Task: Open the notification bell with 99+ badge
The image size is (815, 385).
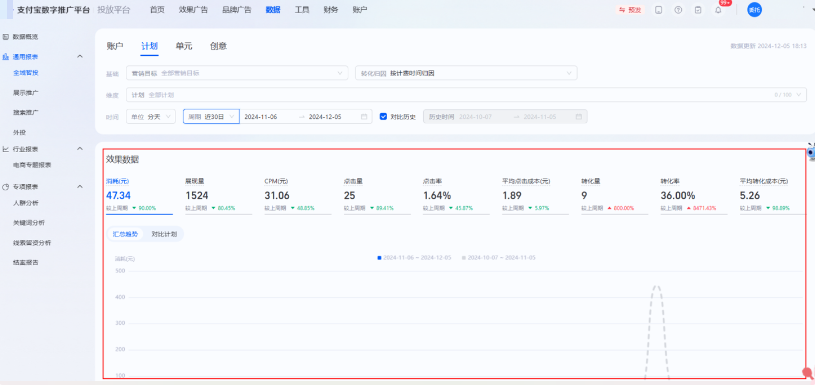Action: [x=718, y=10]
